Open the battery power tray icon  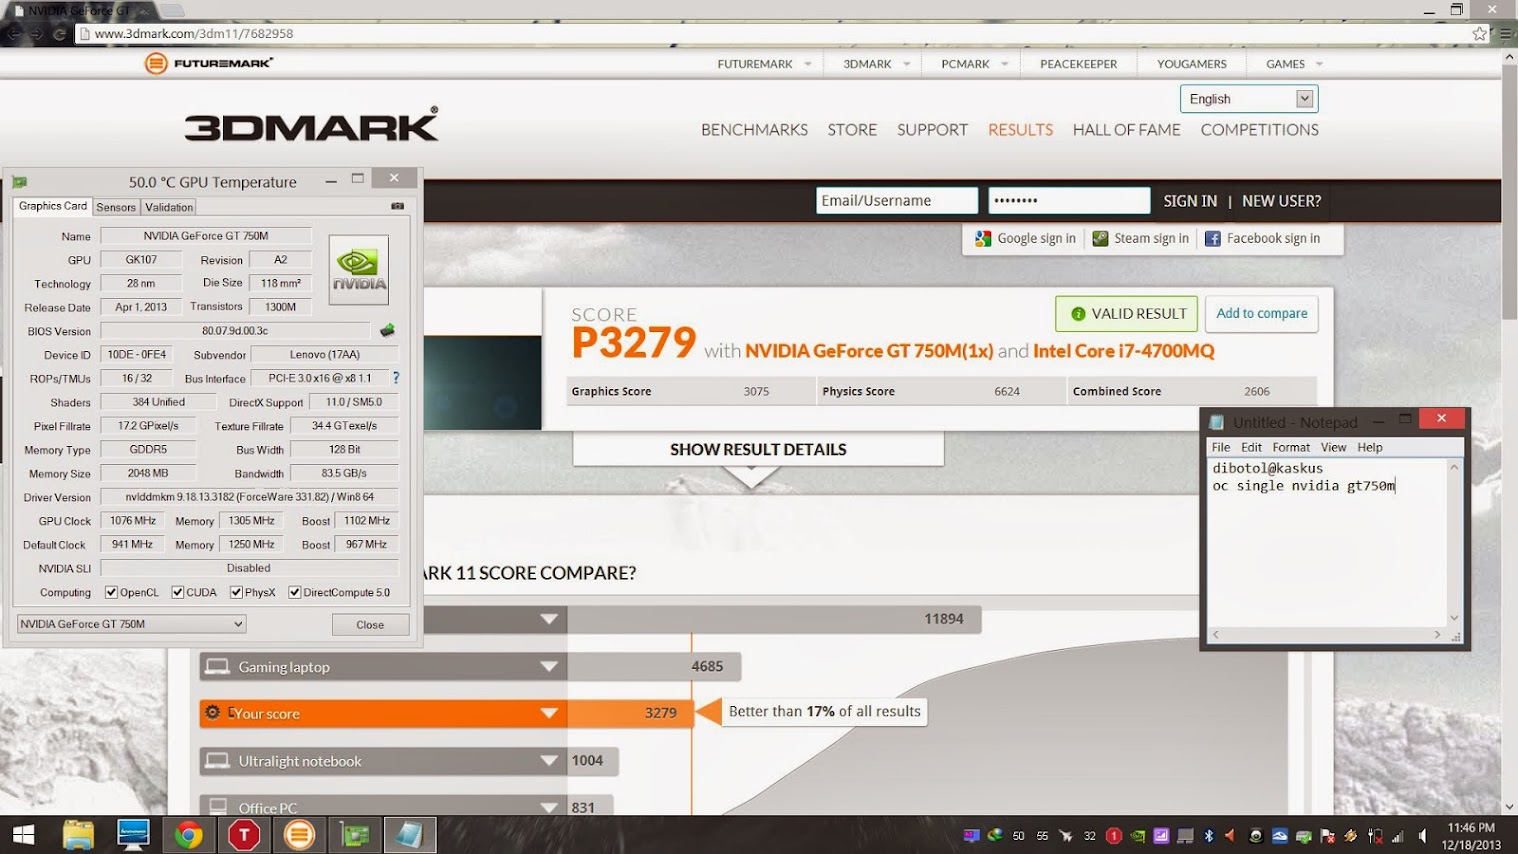1375,836
